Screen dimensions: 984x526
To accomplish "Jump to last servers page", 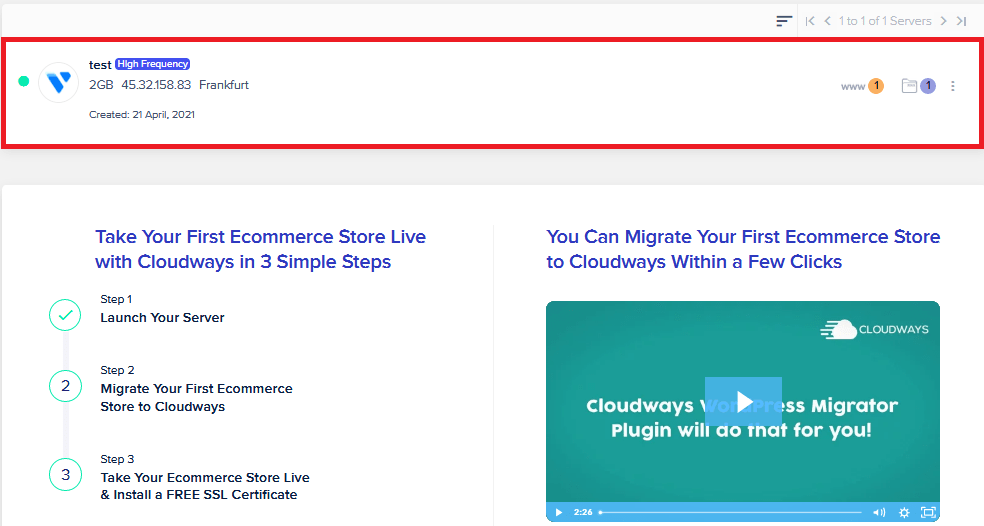I will [961, 21].
